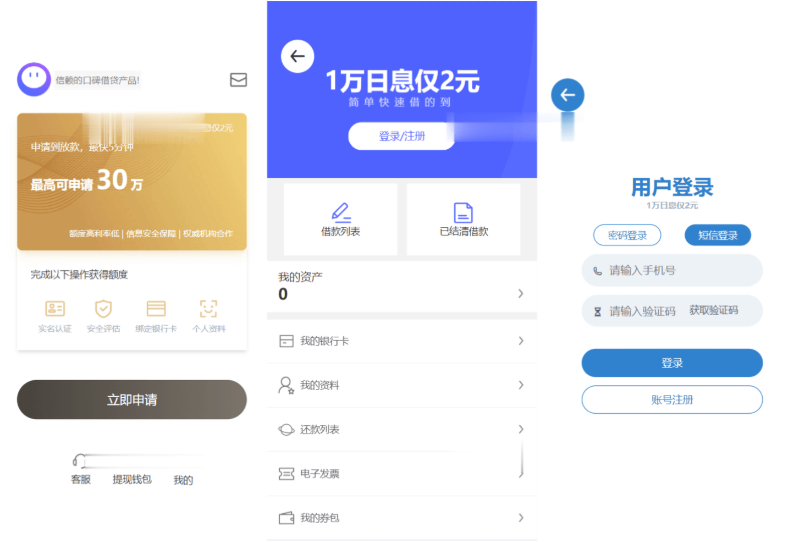
Task: Select the 实名认证 ID card icon
Action: (55, 309)
